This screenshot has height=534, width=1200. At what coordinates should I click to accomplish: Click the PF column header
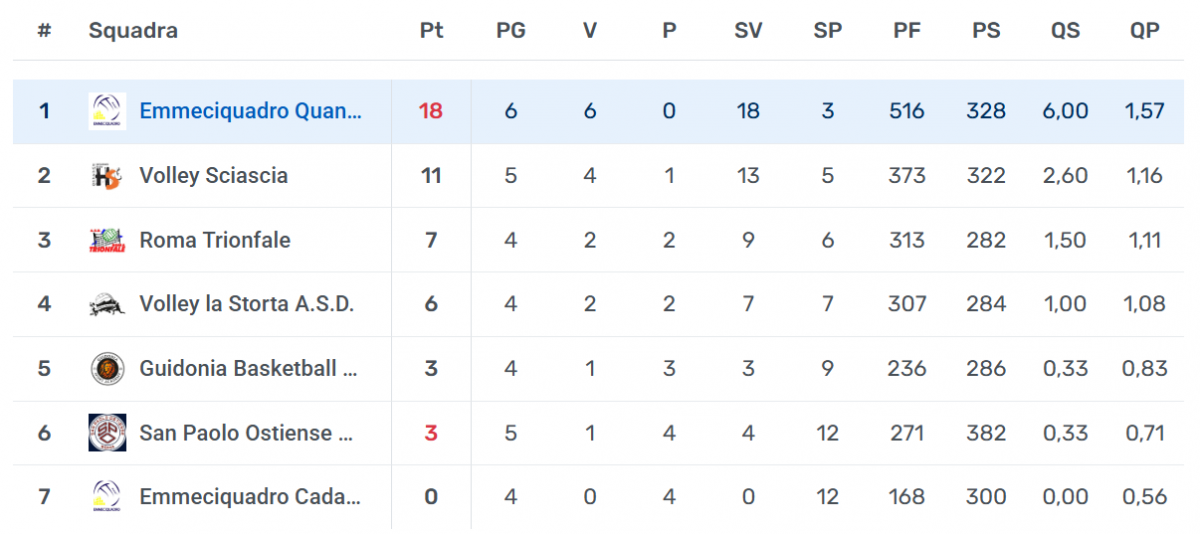[x=907, y=31]
